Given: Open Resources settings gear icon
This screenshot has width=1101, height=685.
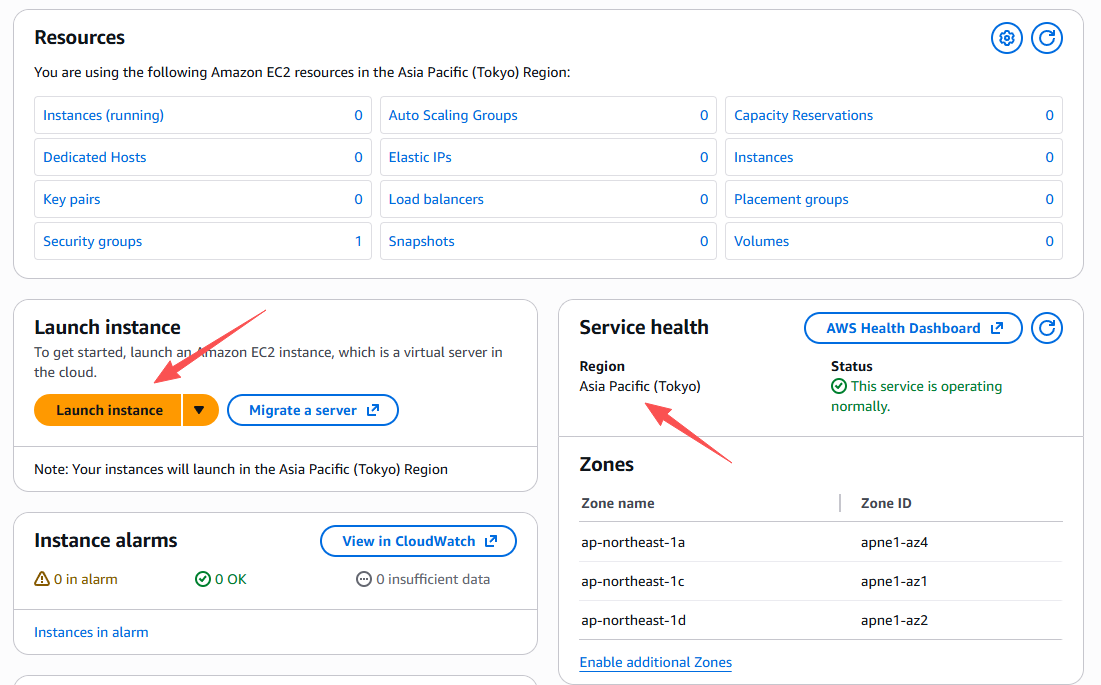Looking at the screenshot, I should tap(1007, 38).
